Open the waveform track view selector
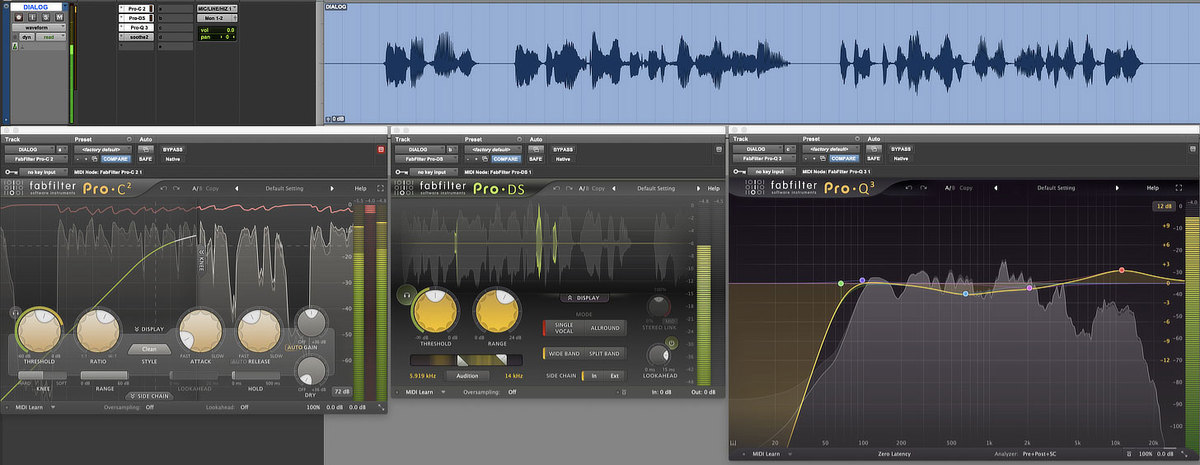The image size is (1200, 465). [x=39, y=27]
